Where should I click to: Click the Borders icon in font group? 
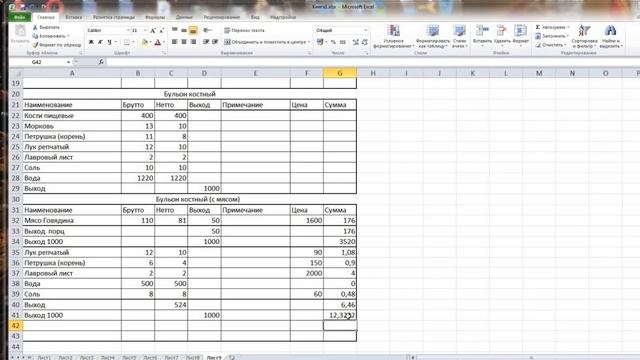[127, 42]
